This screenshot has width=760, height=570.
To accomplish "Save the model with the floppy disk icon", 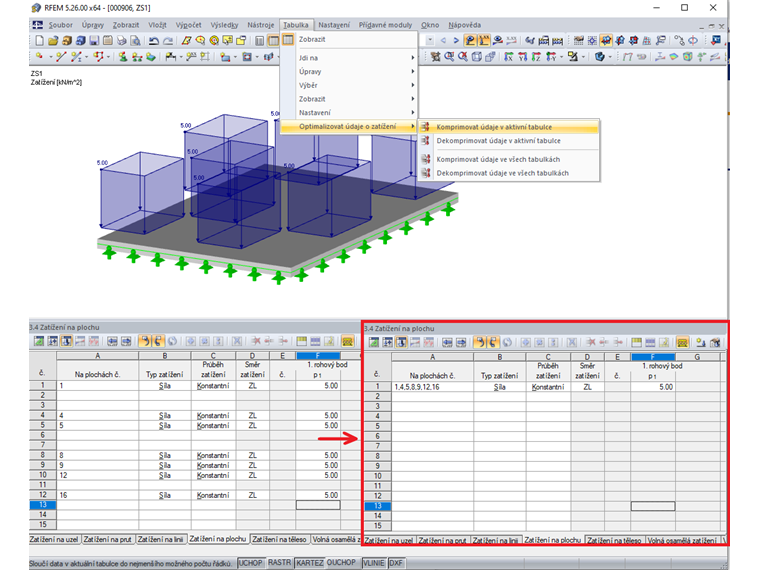I will coord(94,41).
